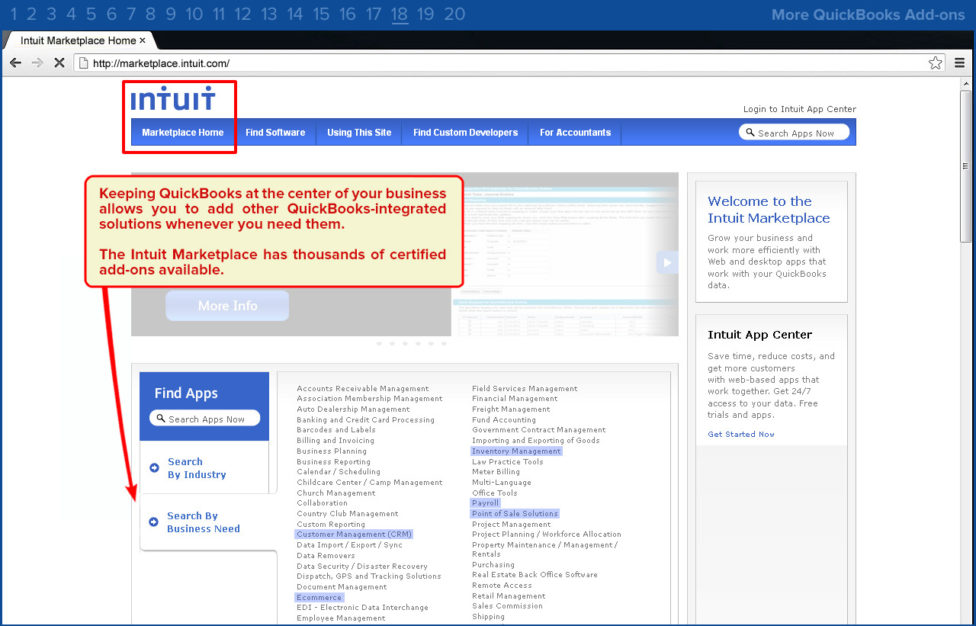Click the Search Apps Now box in the nav bar
This screenshot has width=976, height=626.
(x=794, y=133)
